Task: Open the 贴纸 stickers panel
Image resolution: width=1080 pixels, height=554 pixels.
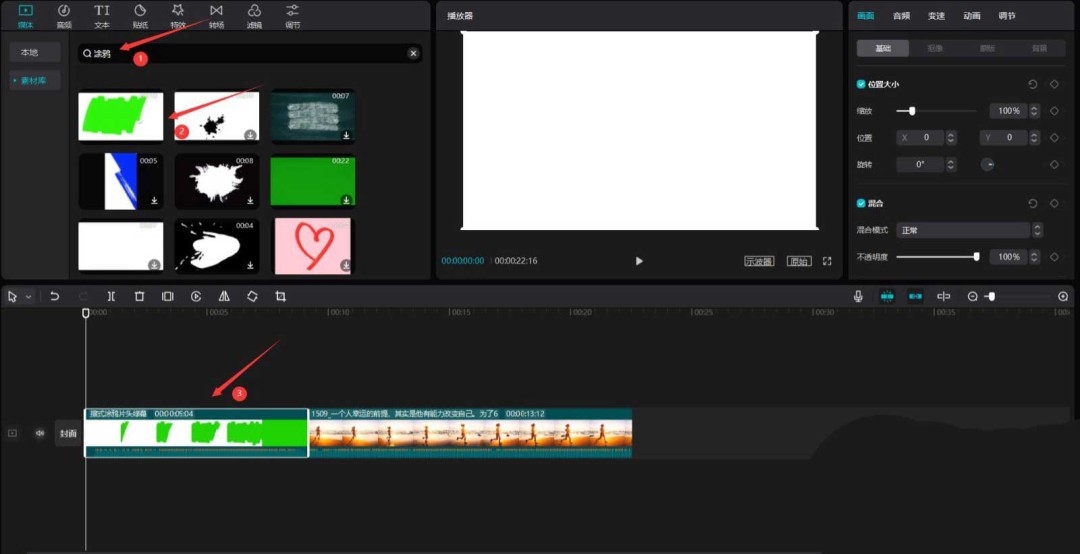Action: (x=140, y=15)
